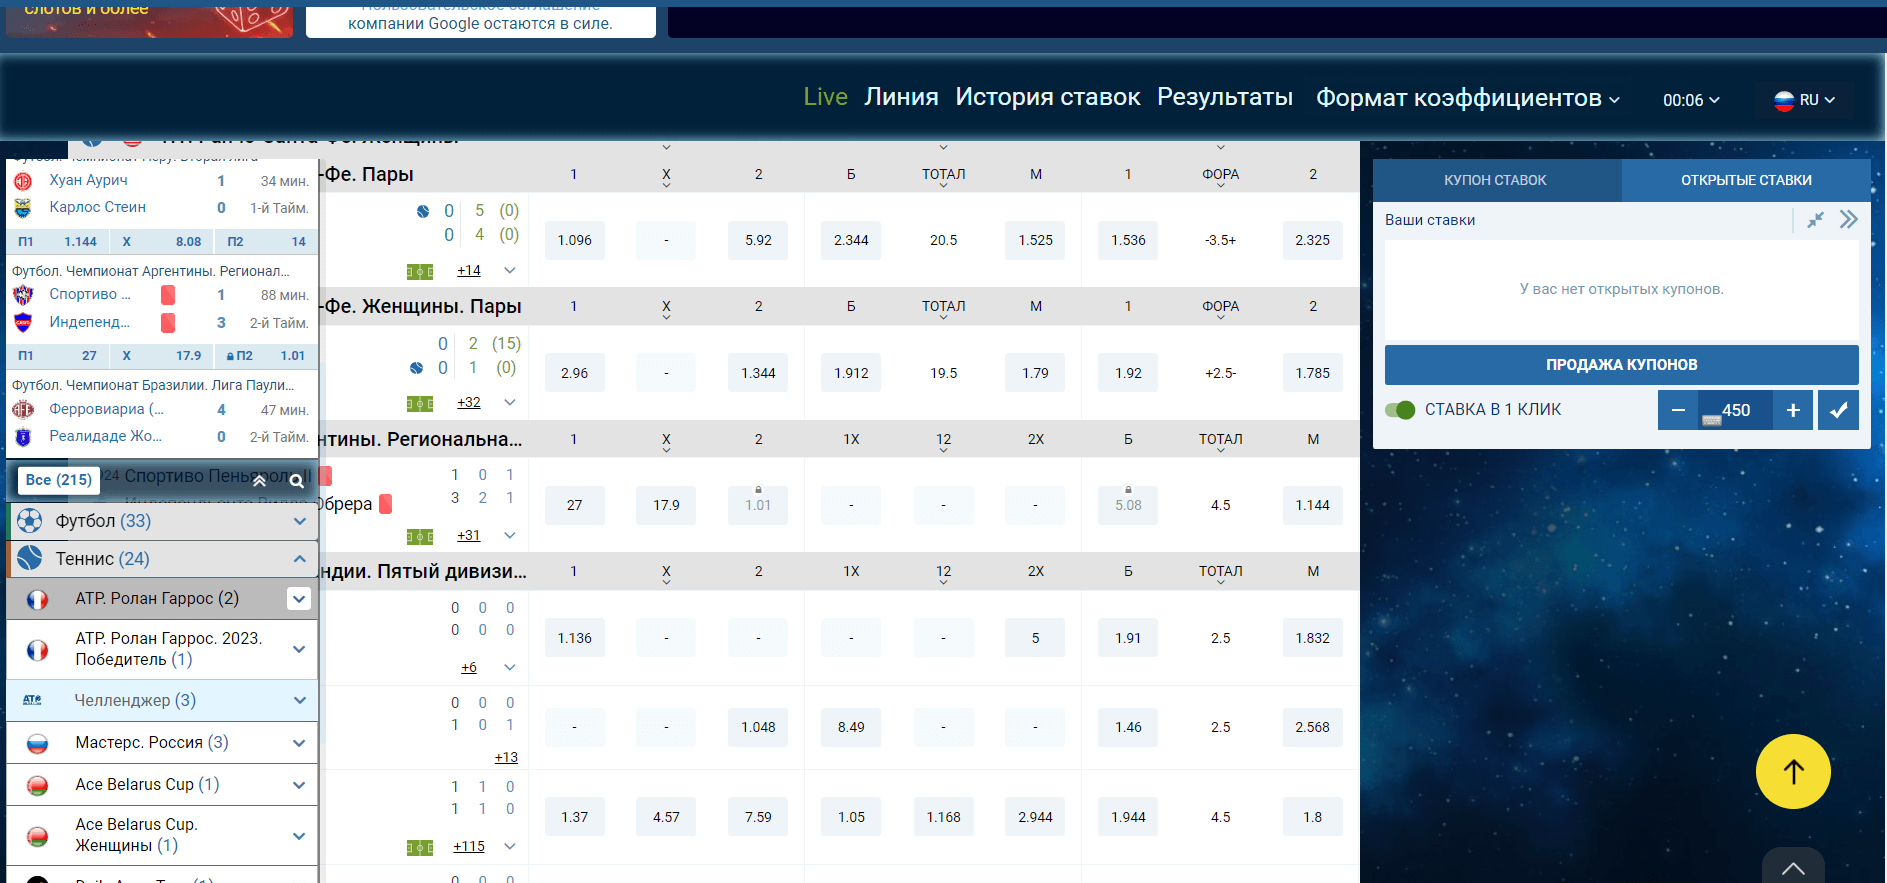Click the coupon collapse arrows icon
Screen dimensions: 1887x883
tap(1816, 220)
